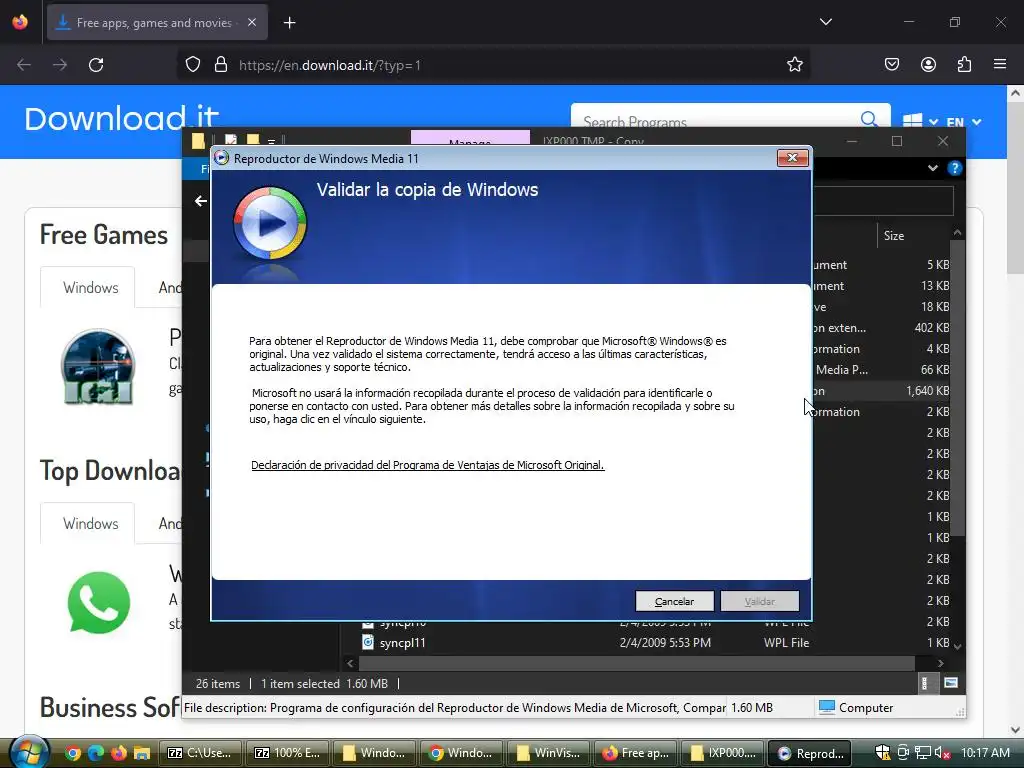Image resolution: width=1024 pixels, height=768 pixels.
Task: Click the vertical scrollbar in the Explorer file list
Action: point(957,388)
